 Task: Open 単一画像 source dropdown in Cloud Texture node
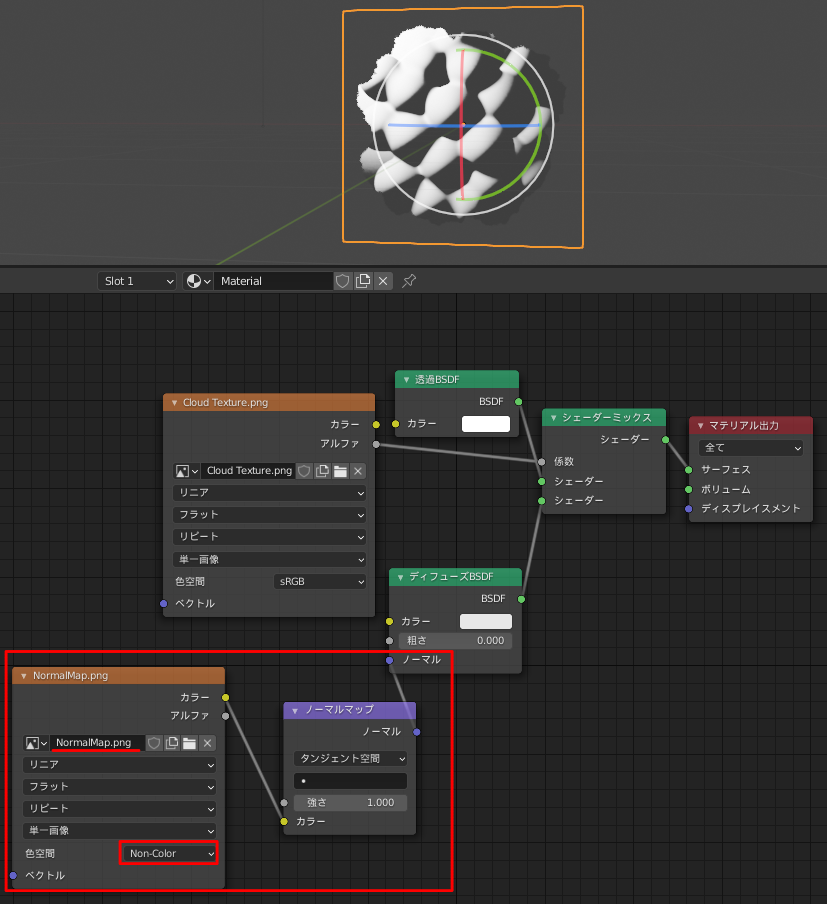point(269,559)
